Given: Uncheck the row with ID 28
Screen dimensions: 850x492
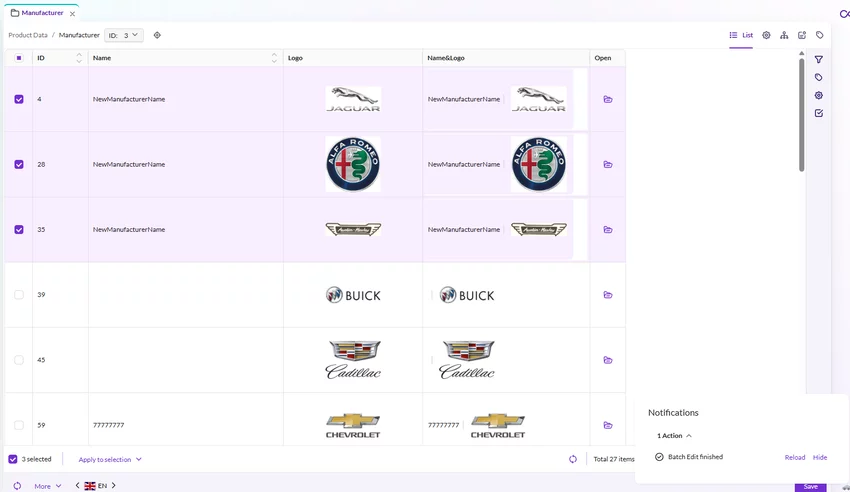Looking at the screenshot, I should pos(19,164).
